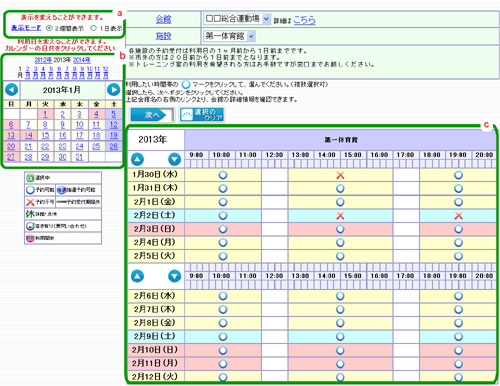Pick the evening slot circle on 2月8日(金)
The image size is (500, 386).
coord(459,323)
